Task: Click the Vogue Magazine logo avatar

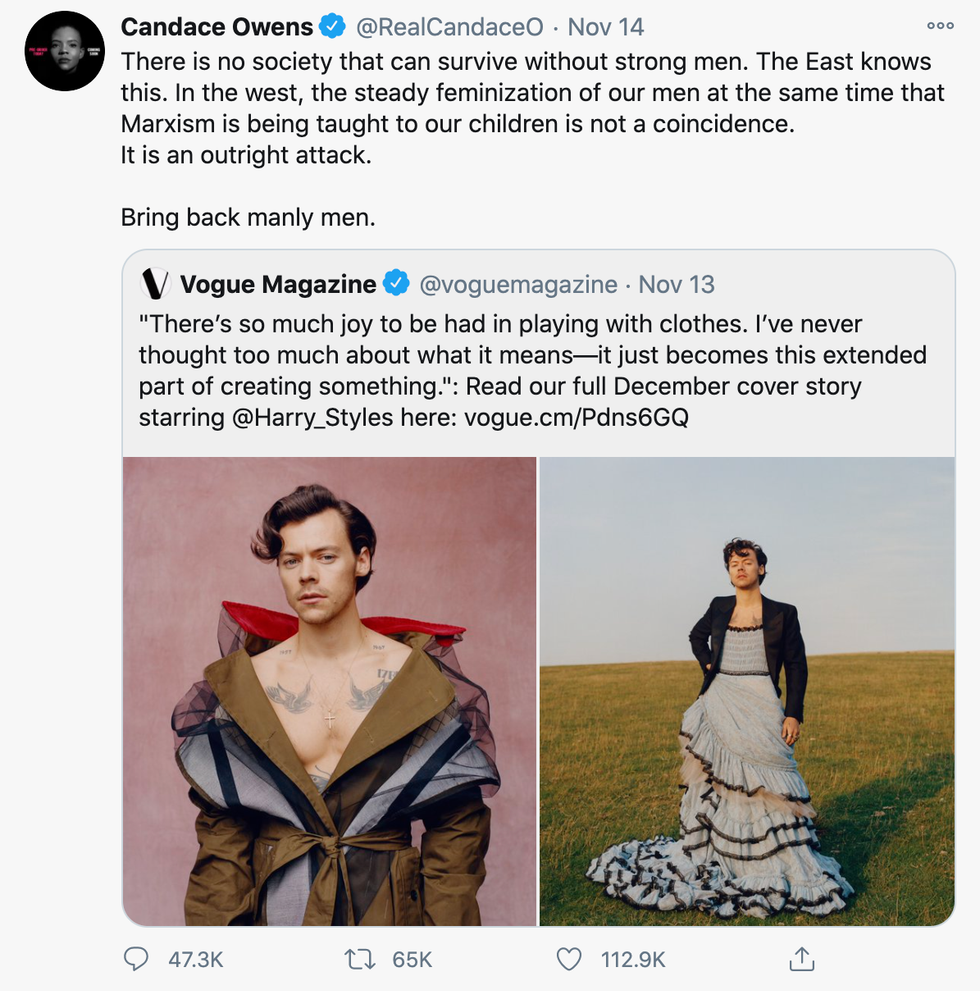Action: (156, 284)
